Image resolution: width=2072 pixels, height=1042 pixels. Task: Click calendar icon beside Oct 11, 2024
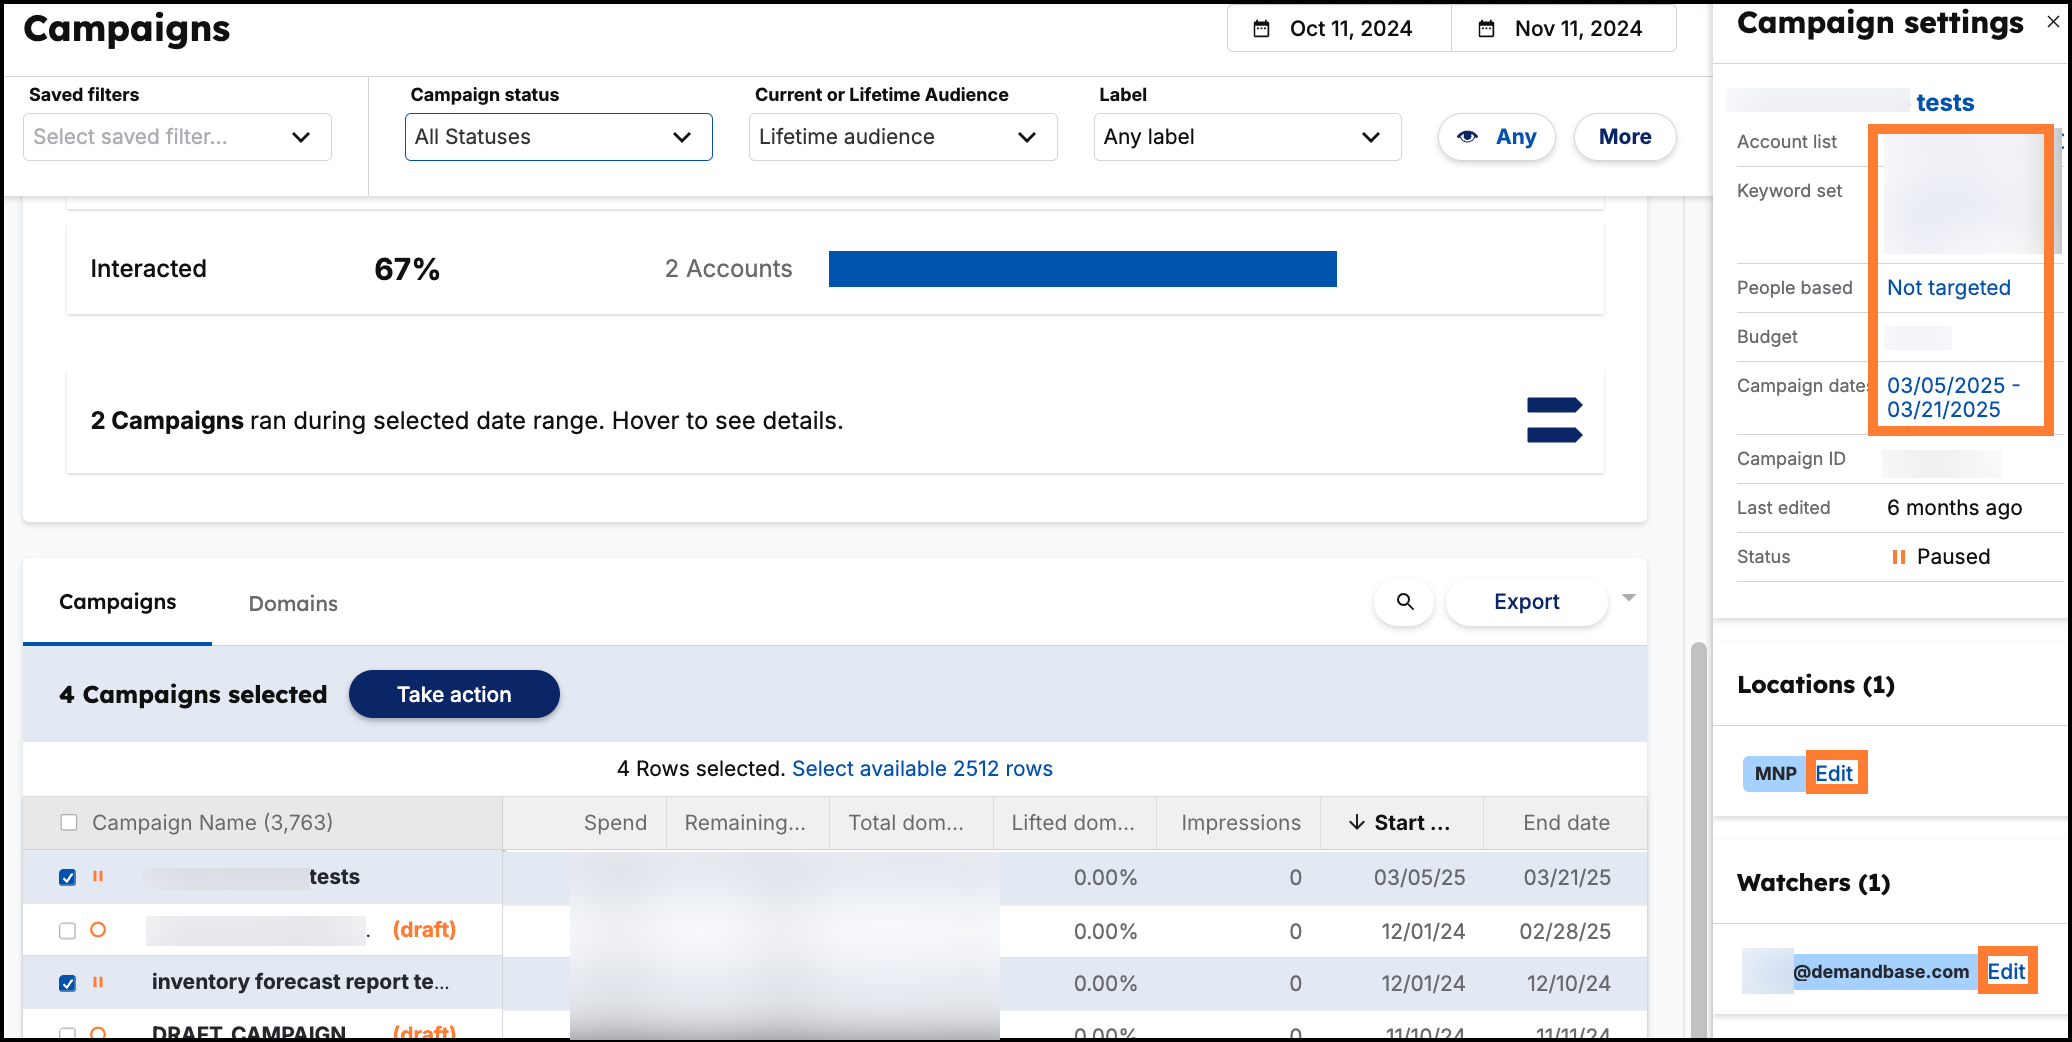click(1262, 29)
